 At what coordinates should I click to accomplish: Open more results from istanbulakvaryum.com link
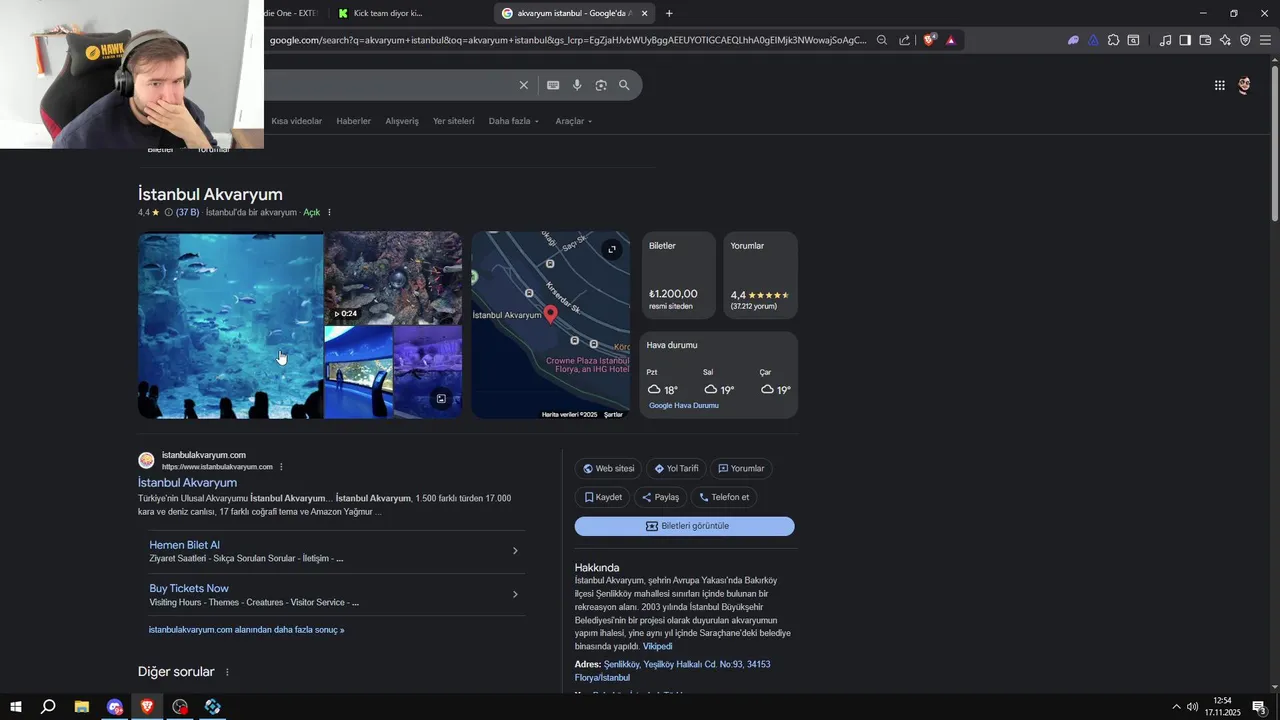(x=247, y=630)
